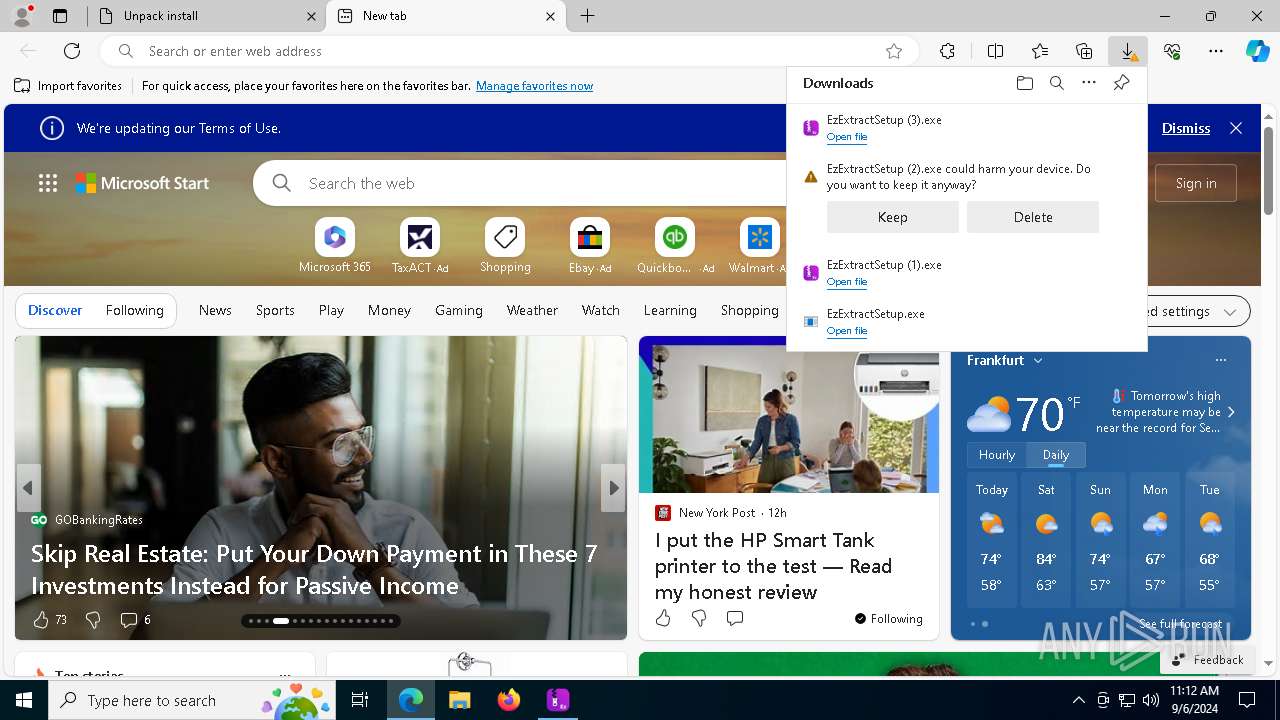Open the downloads folder icon
The image size is (1280, 720).
1025,83
